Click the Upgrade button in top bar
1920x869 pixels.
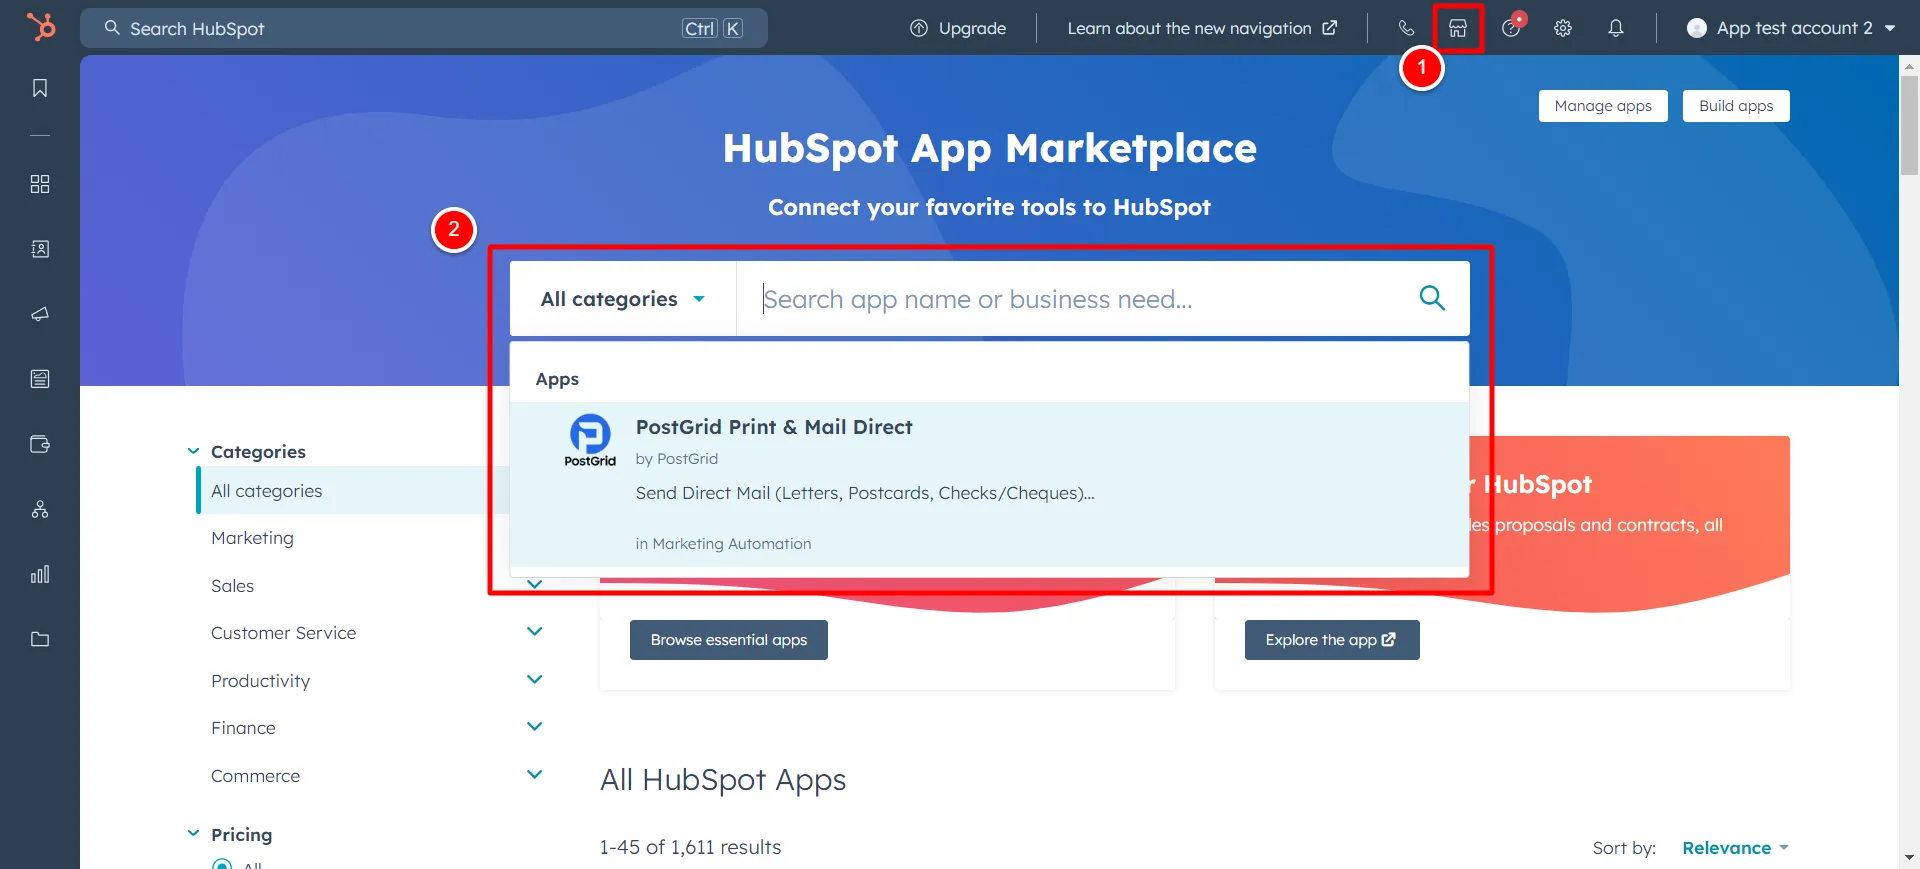(958, 28)
